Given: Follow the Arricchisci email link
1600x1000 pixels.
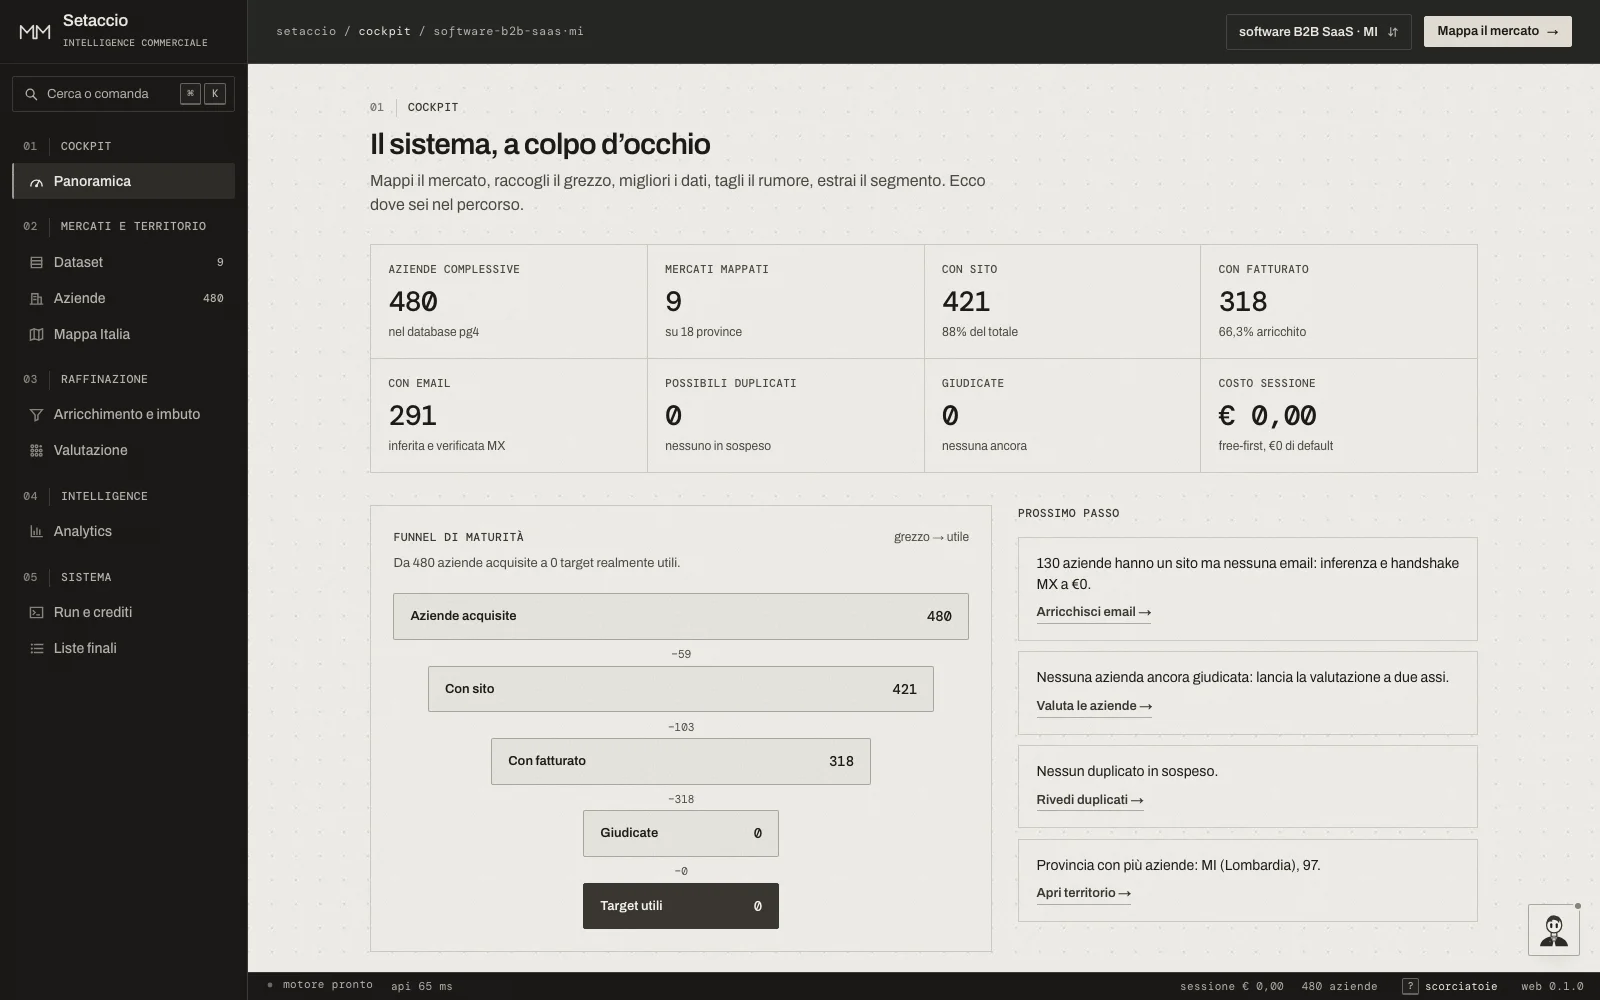Looking at the screenshot, I should [x=1093, y=612].
